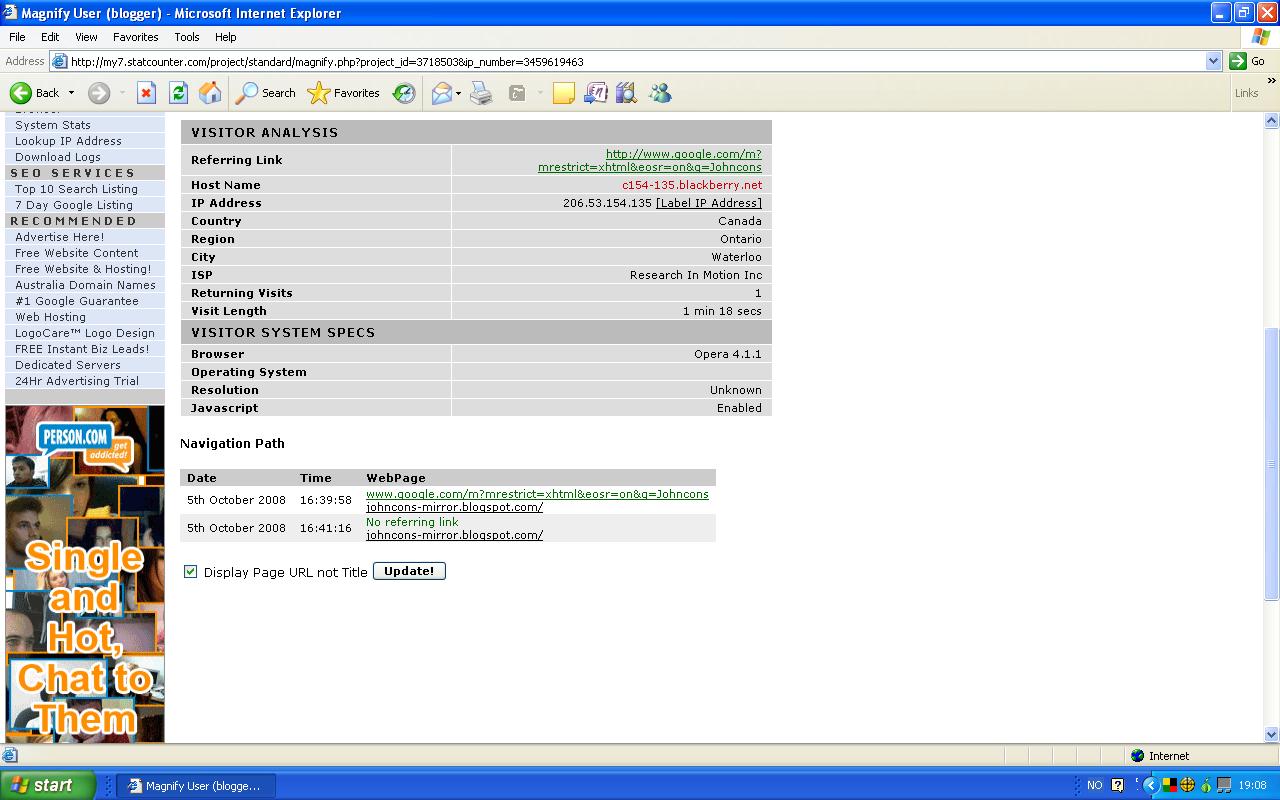
Task: Open the Back button history dropdown arrow
Action: (71, 93)
